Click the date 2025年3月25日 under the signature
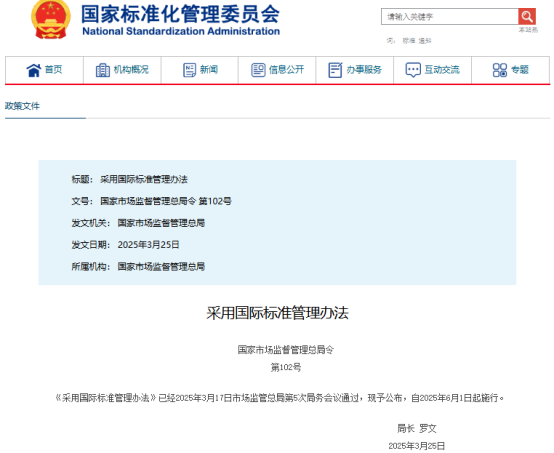The image size is (554, 453). click(x=417, y=446)
